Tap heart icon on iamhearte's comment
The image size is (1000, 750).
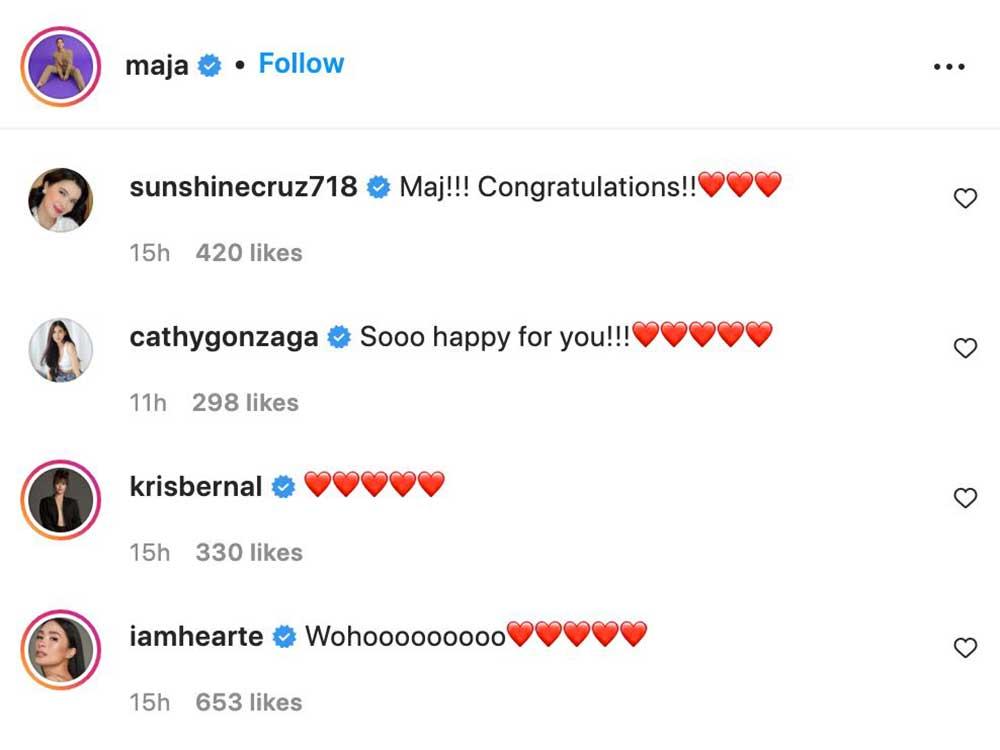(965, 648)
